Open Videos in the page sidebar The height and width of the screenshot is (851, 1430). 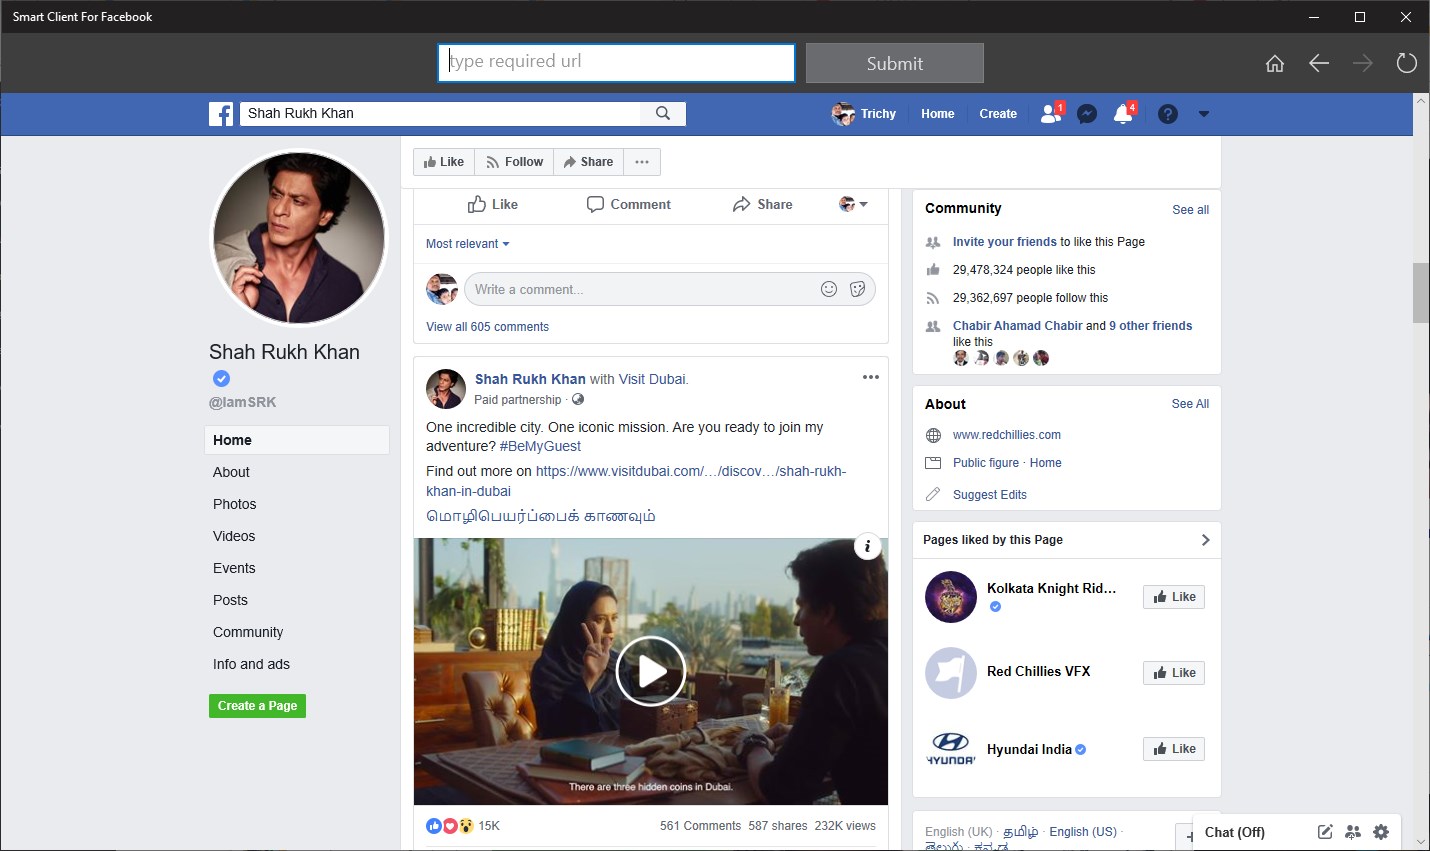click(234, 536)
